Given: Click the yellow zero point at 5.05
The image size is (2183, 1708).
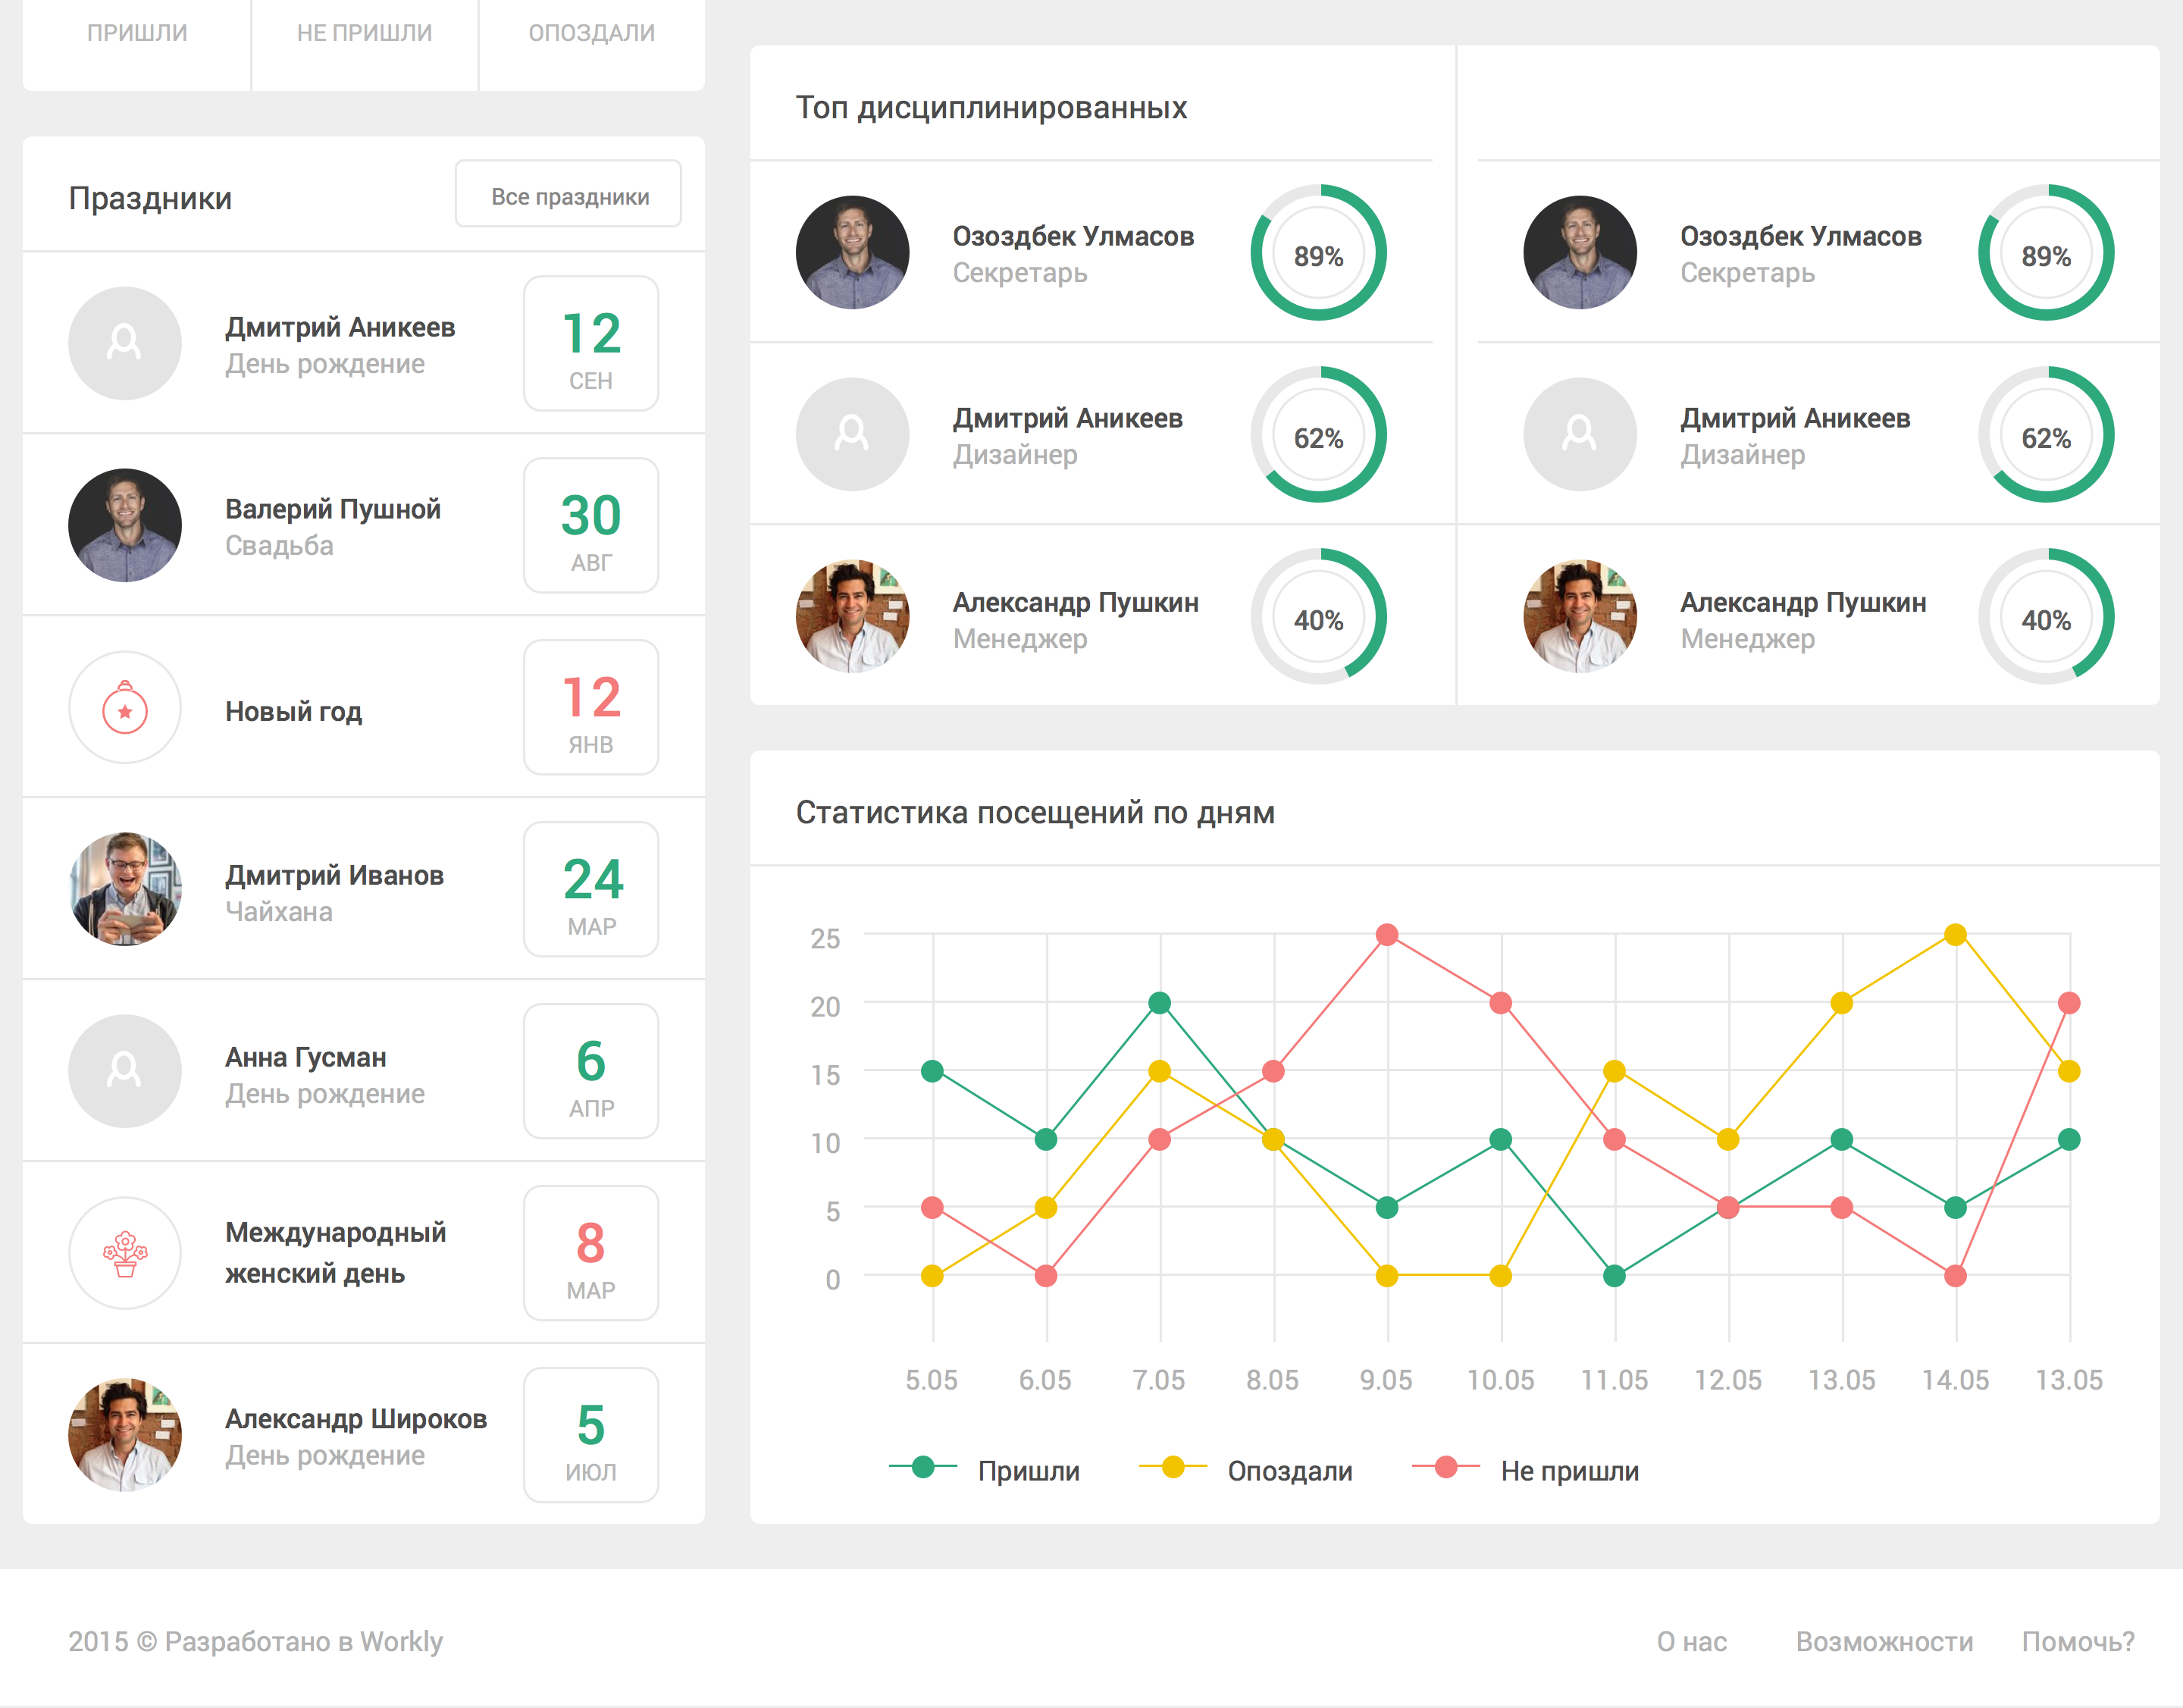Looking at the screenshot, I should pyautogui.click(x=932, y=1276).
